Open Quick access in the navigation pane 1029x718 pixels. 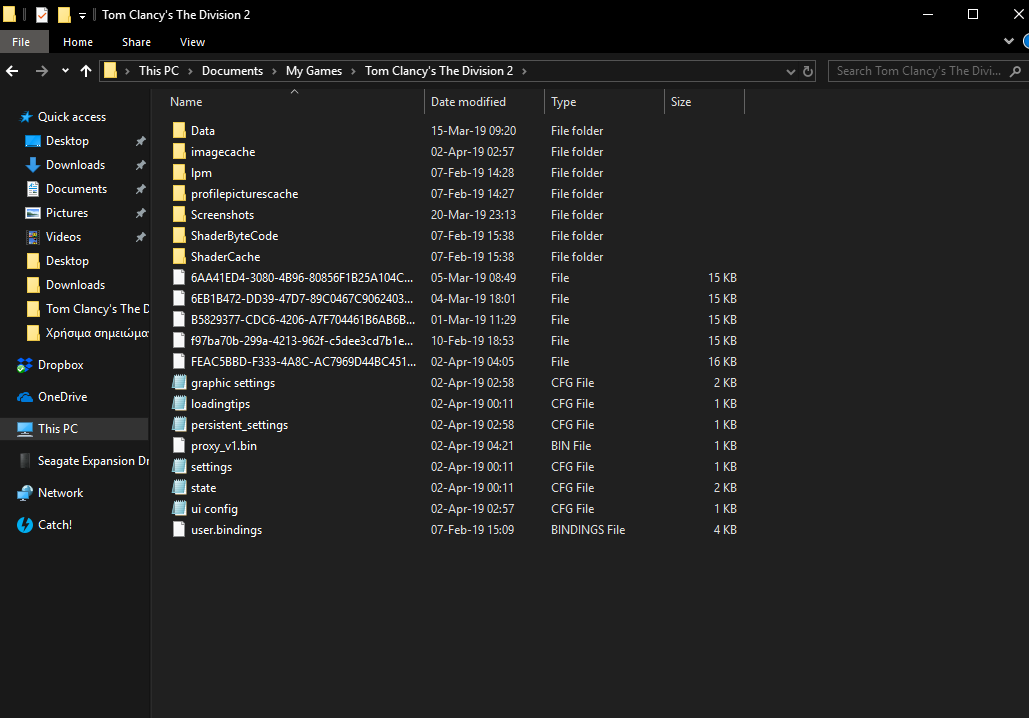[72, 117]
